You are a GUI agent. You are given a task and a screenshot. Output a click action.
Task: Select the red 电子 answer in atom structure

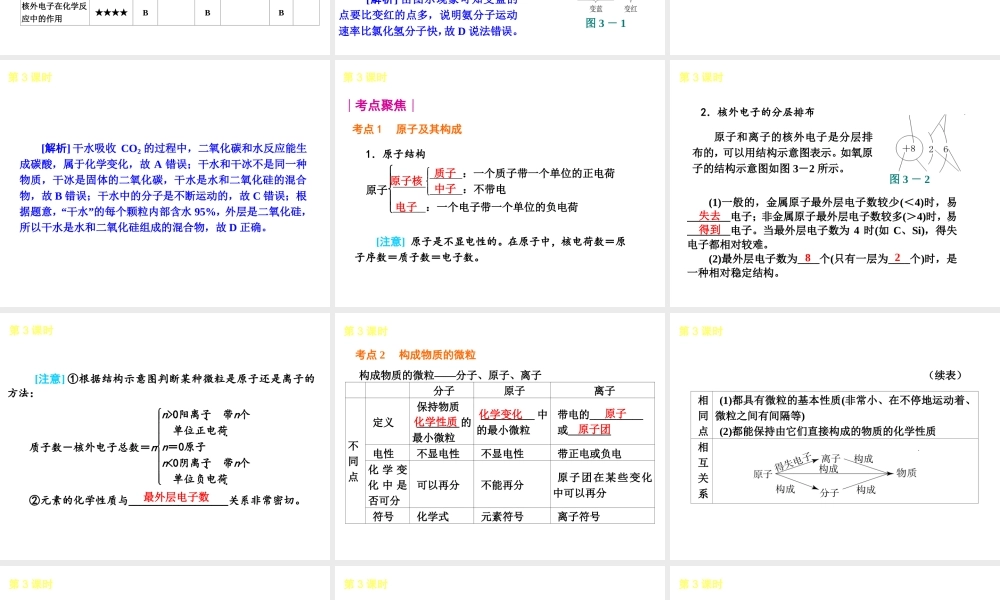pos(406,207)
